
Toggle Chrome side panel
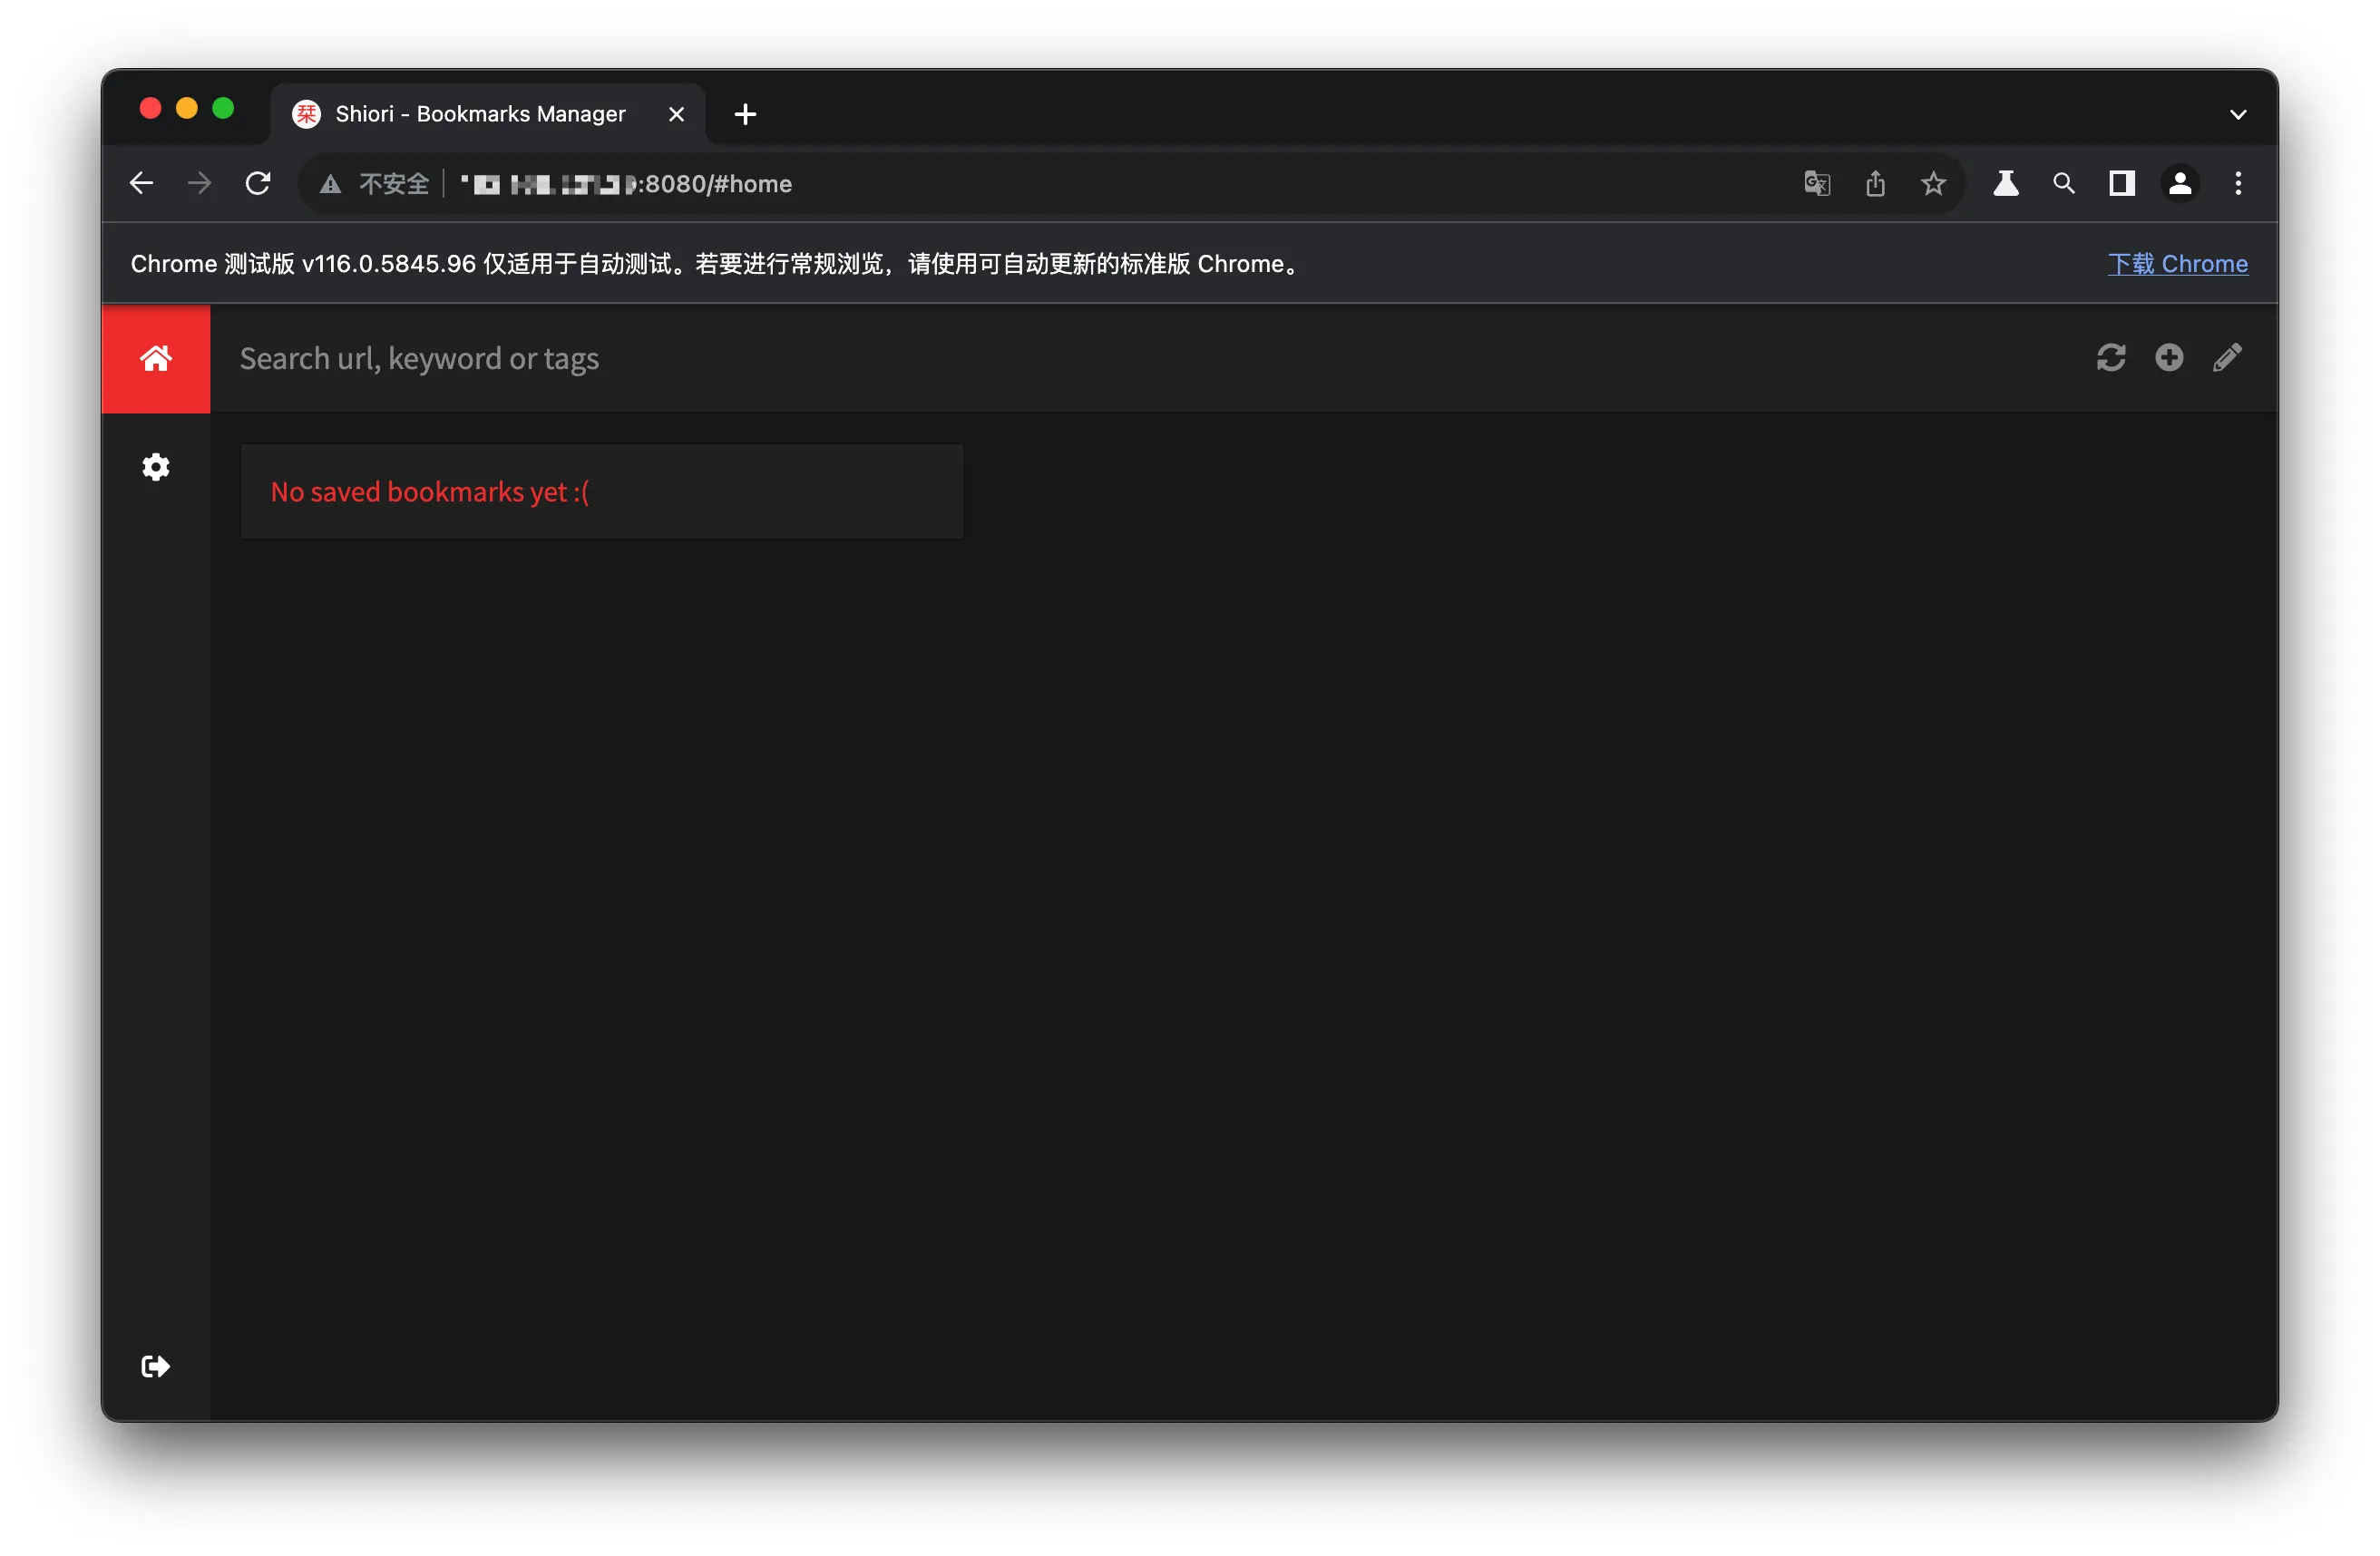pos(2121,184)
